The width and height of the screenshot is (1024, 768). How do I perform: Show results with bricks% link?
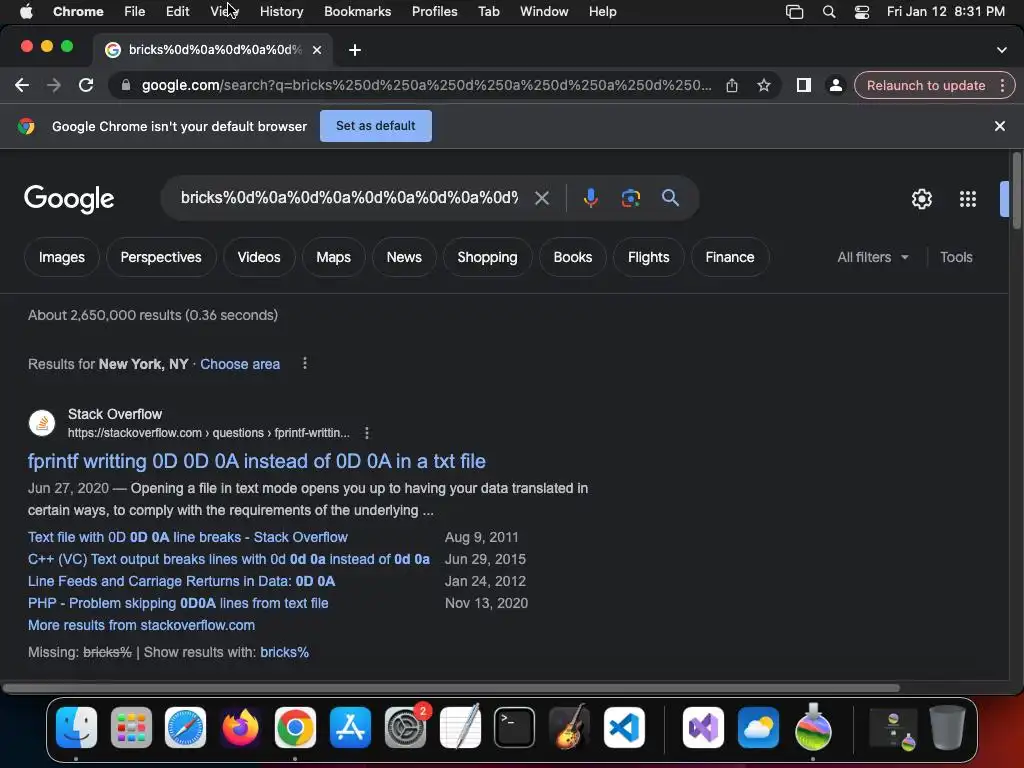coord(284,652)
